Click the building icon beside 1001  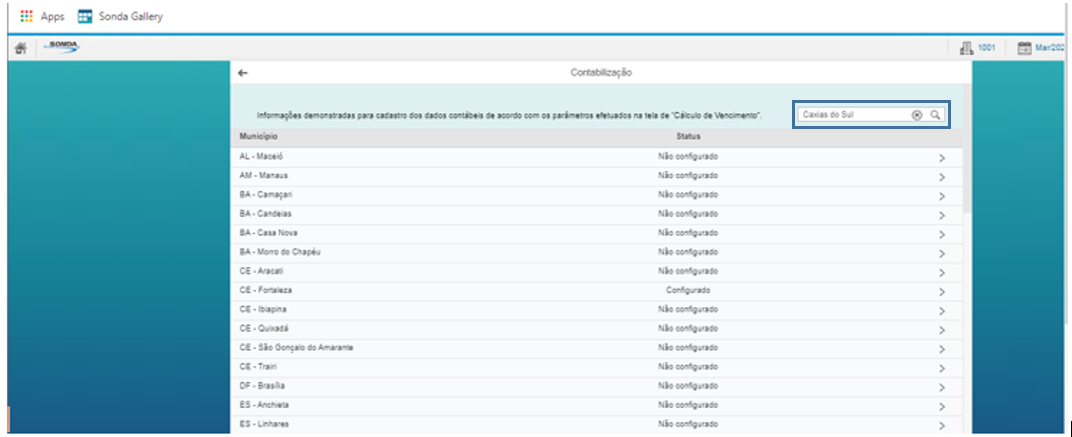(x=966, y=48)
